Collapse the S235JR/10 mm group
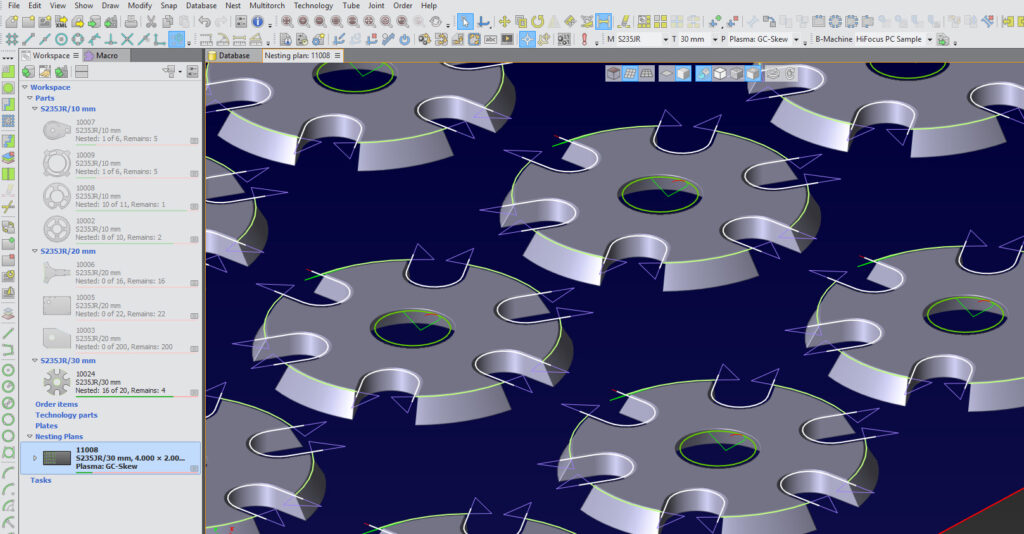 coord(35,109)
